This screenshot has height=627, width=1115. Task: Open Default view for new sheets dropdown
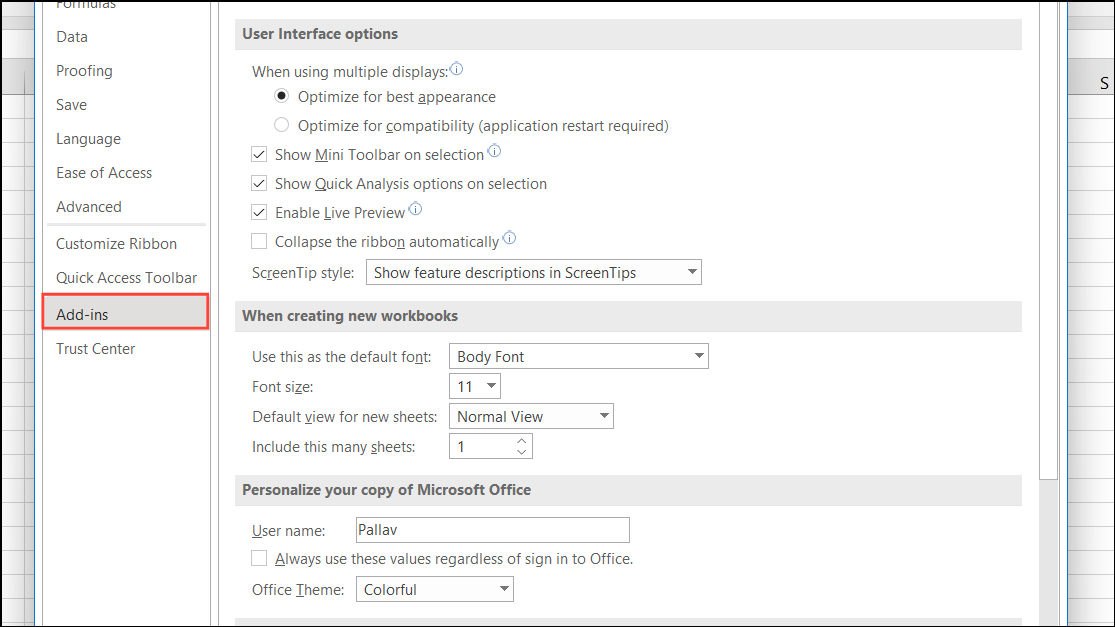point(531,416)
